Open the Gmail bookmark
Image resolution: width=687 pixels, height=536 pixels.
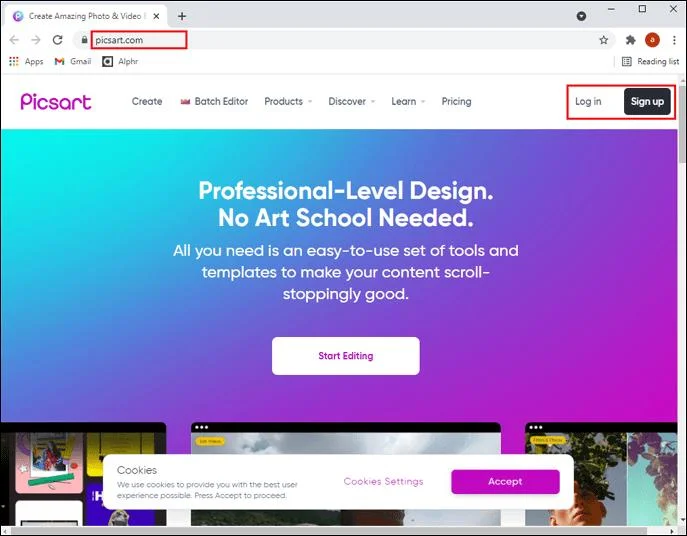pos(73,61)
